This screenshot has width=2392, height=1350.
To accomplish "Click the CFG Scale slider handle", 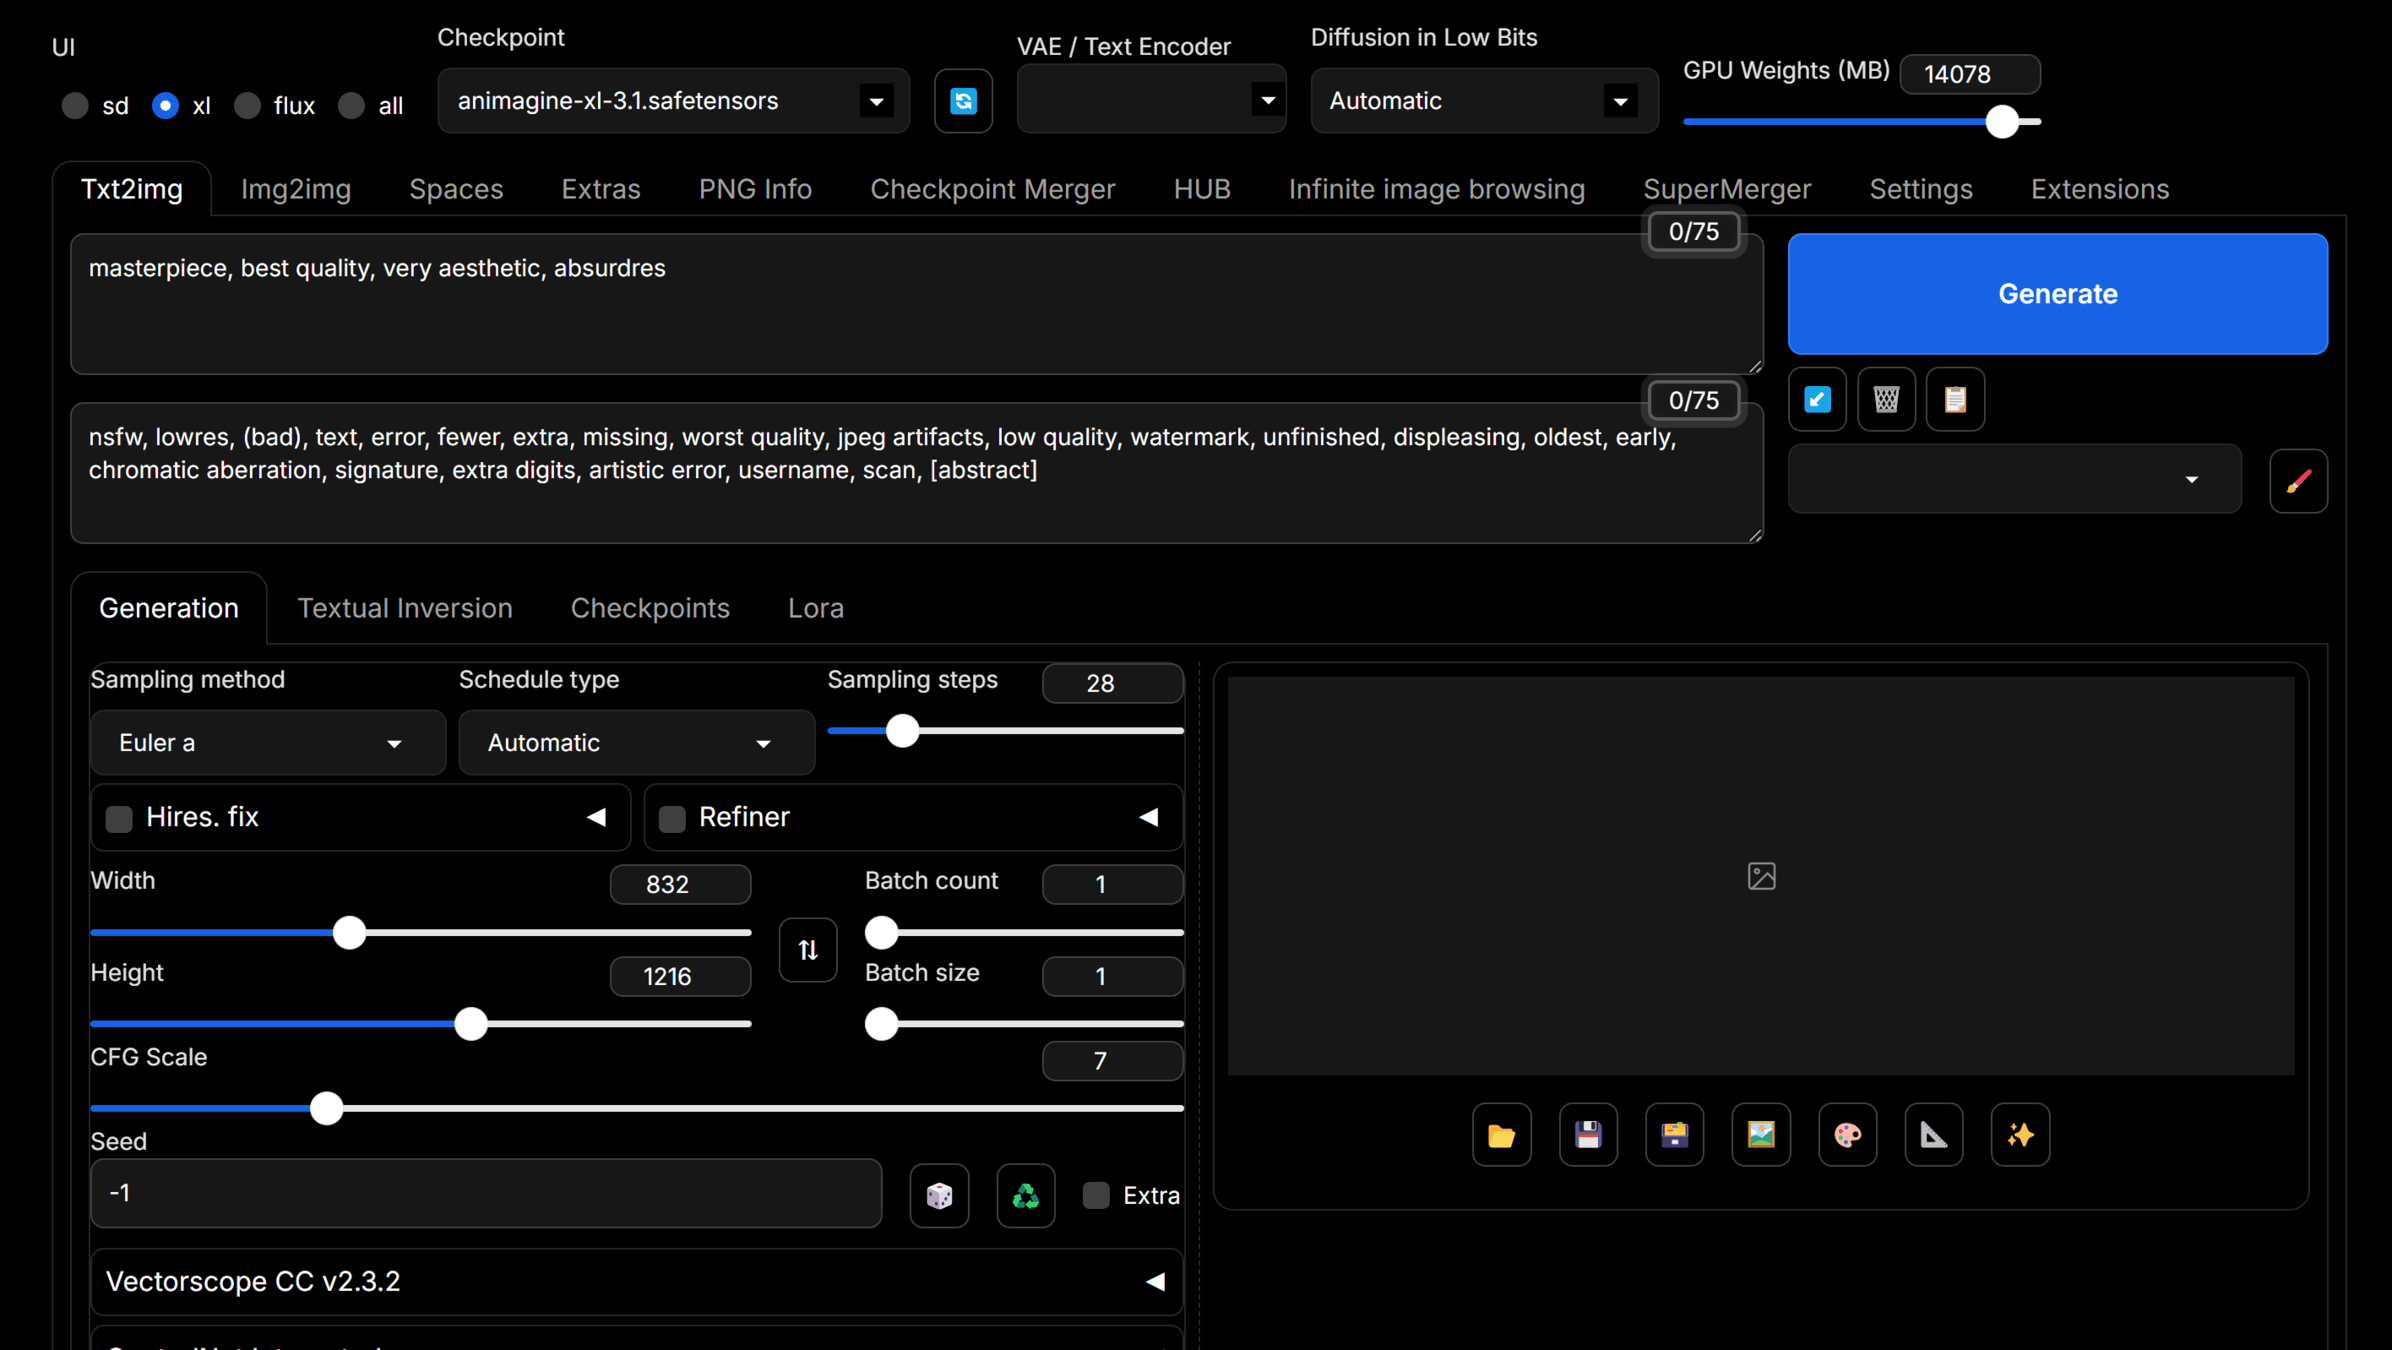I will [326, 1108].
